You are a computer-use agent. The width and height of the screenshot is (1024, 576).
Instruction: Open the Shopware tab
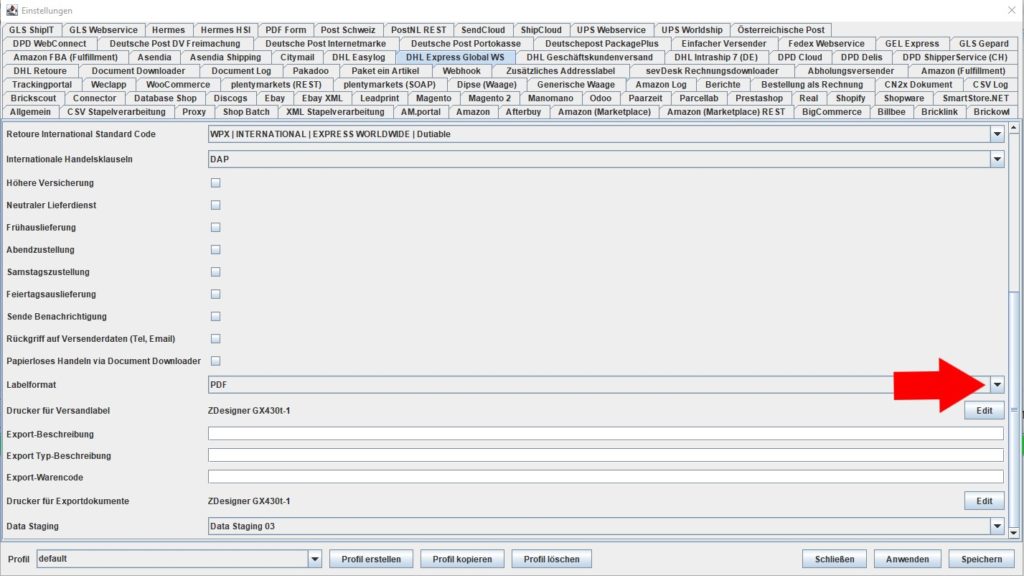[x=904, y=98]
